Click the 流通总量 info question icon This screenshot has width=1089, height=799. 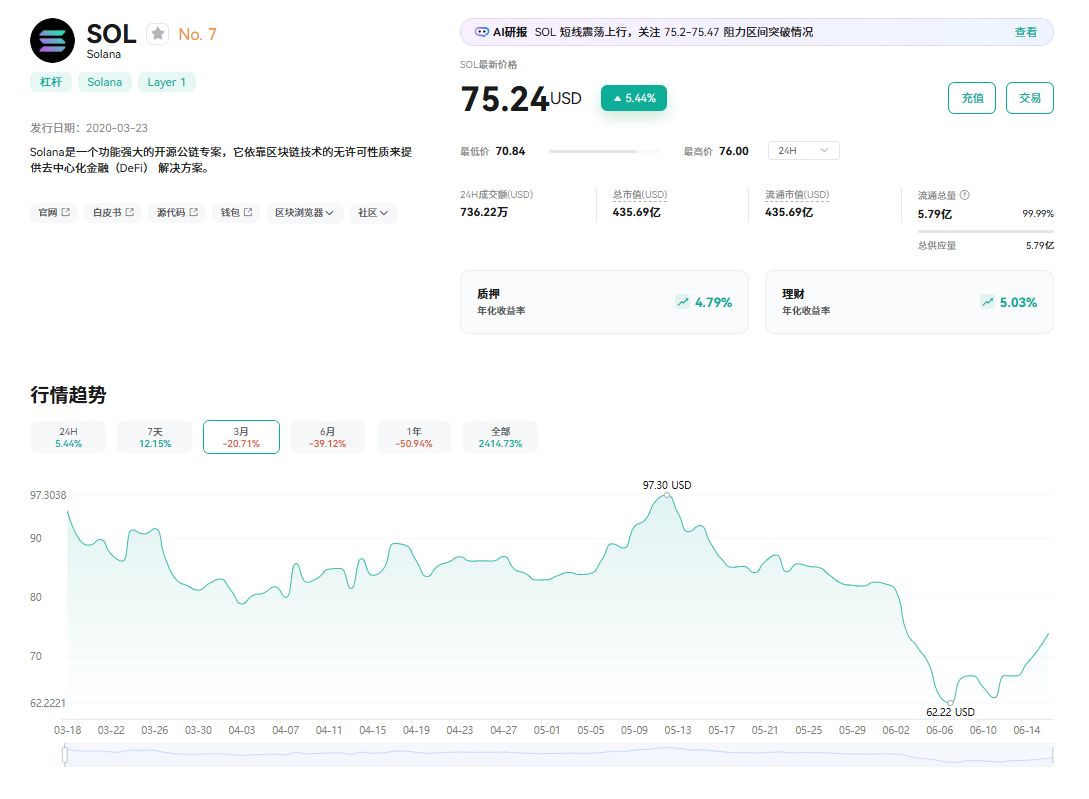pyautogui.click(x=964, y=195)
